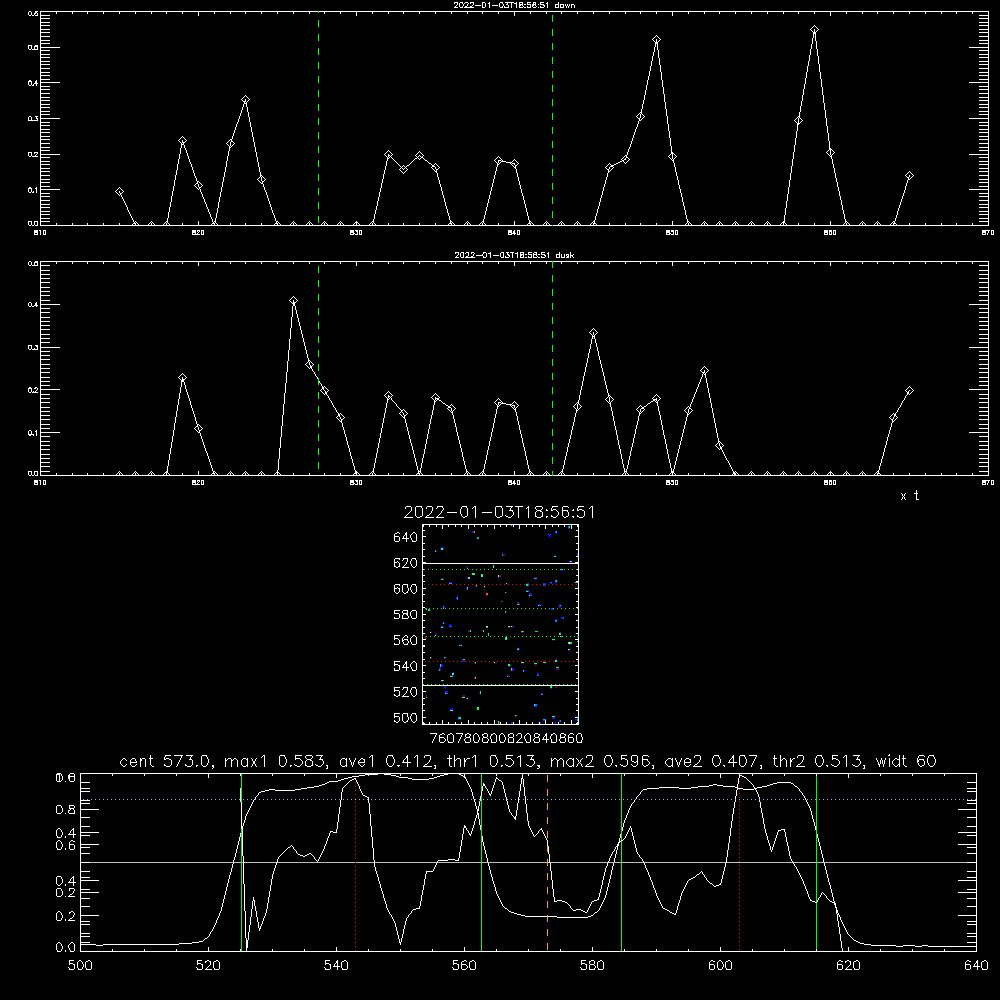Click the 'max2 0.596' value in the stats line
Image resolution: width=1000 pixels, height=1000 pixels.
(601, 761)
